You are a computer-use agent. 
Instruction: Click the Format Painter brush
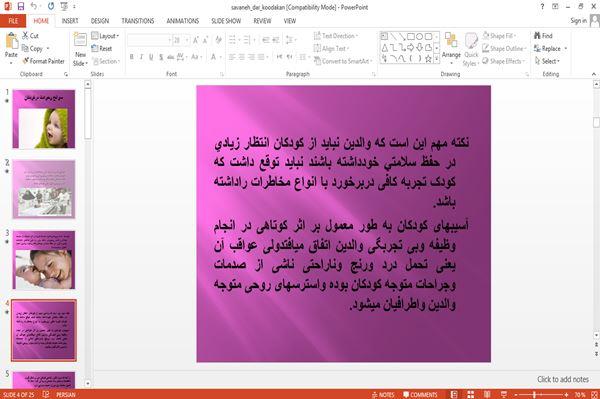coord(44,61)
